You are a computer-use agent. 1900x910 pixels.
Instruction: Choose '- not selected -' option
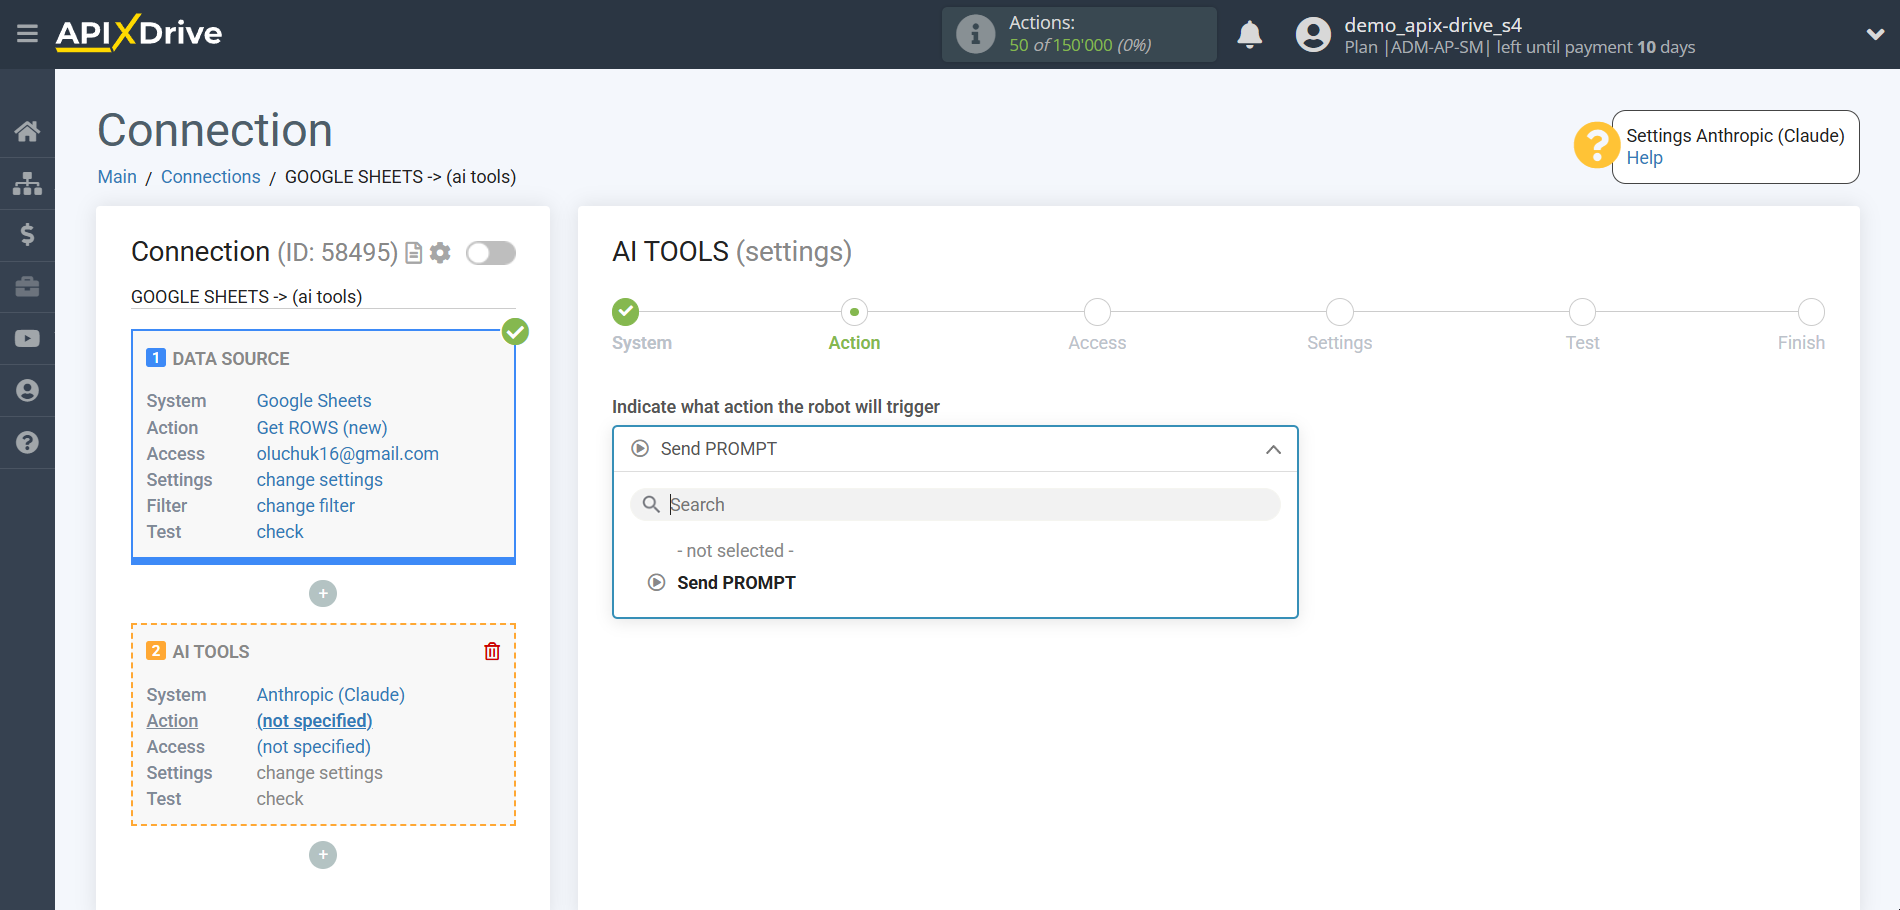735,551
